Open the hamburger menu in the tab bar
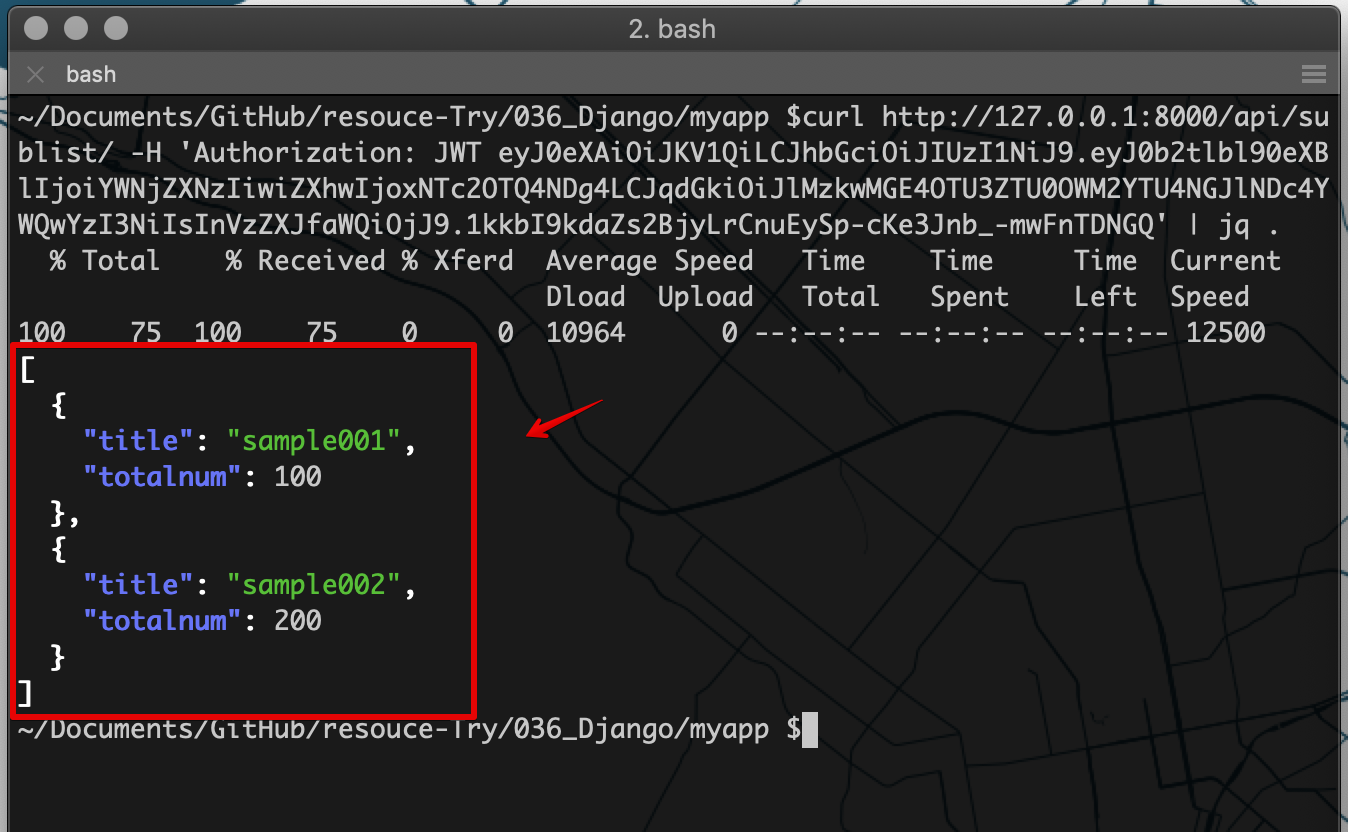 pyautogui.click(x=1313, y=74)
